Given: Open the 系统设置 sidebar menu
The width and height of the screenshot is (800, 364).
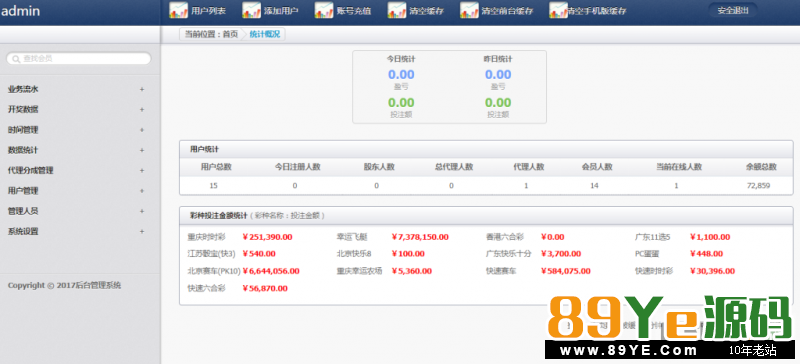Looking at the screenshot, I should [x=23, y=232].
